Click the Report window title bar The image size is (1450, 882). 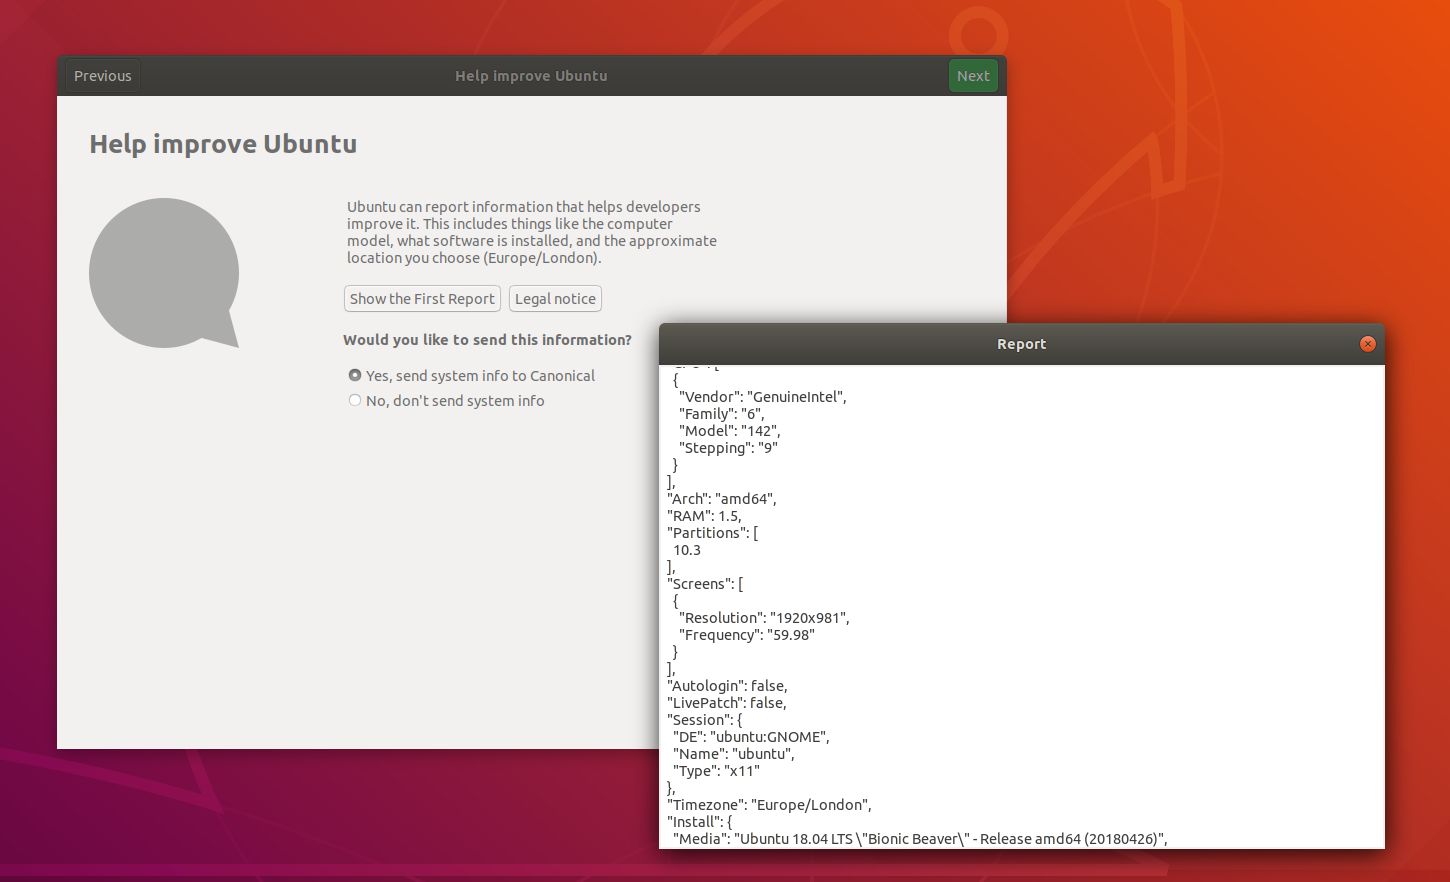click(1021, 343)
